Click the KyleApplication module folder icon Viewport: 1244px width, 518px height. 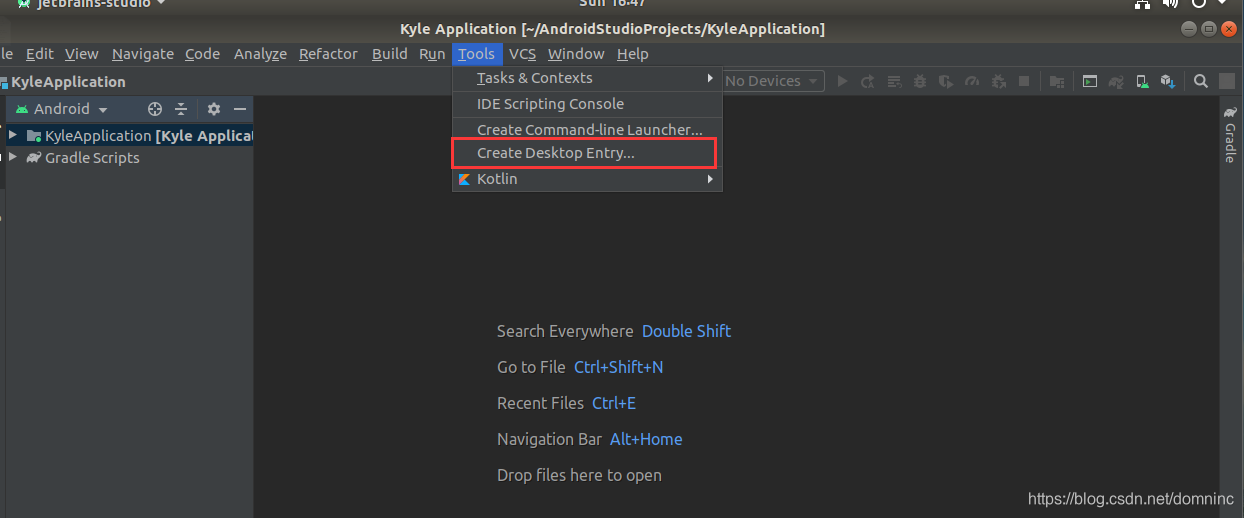click(x=34, y=136)
